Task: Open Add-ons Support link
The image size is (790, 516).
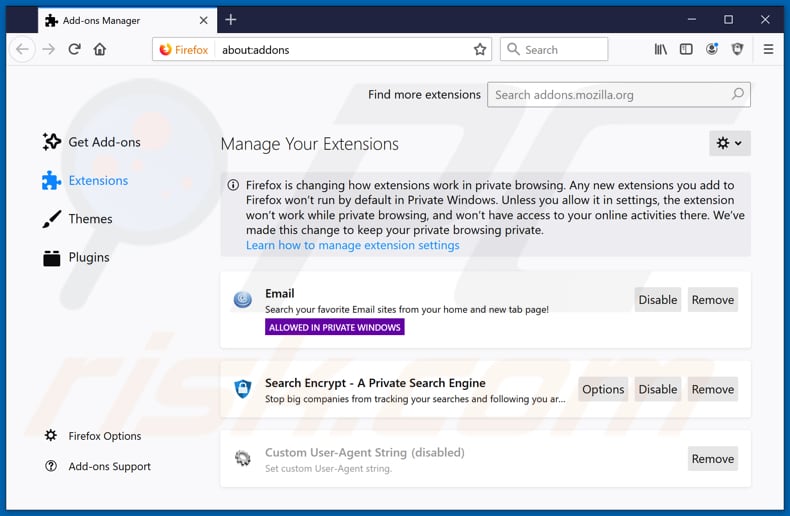Action: click(x=98, y=466)
